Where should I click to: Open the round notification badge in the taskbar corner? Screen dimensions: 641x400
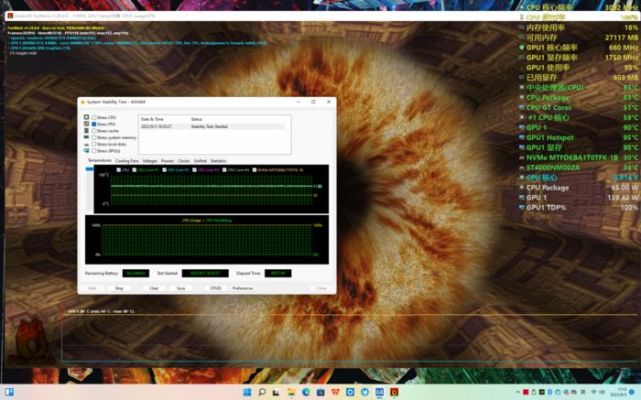click(x=632, y=392)
